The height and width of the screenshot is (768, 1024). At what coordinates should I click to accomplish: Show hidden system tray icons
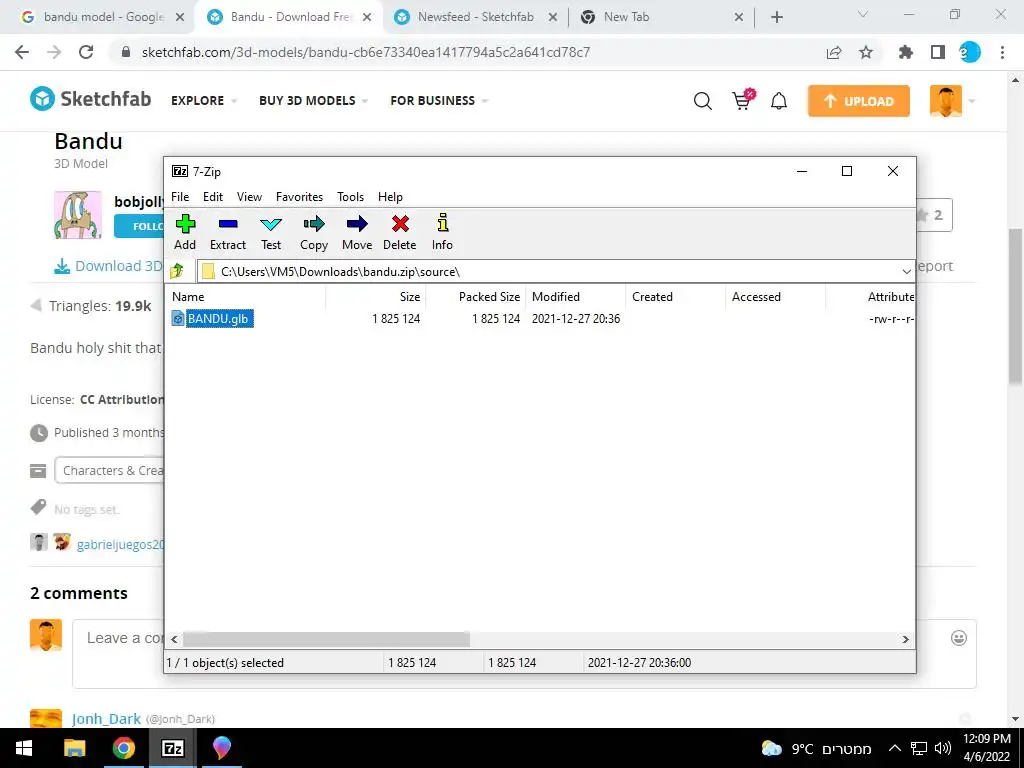click(x=895, y=748)
